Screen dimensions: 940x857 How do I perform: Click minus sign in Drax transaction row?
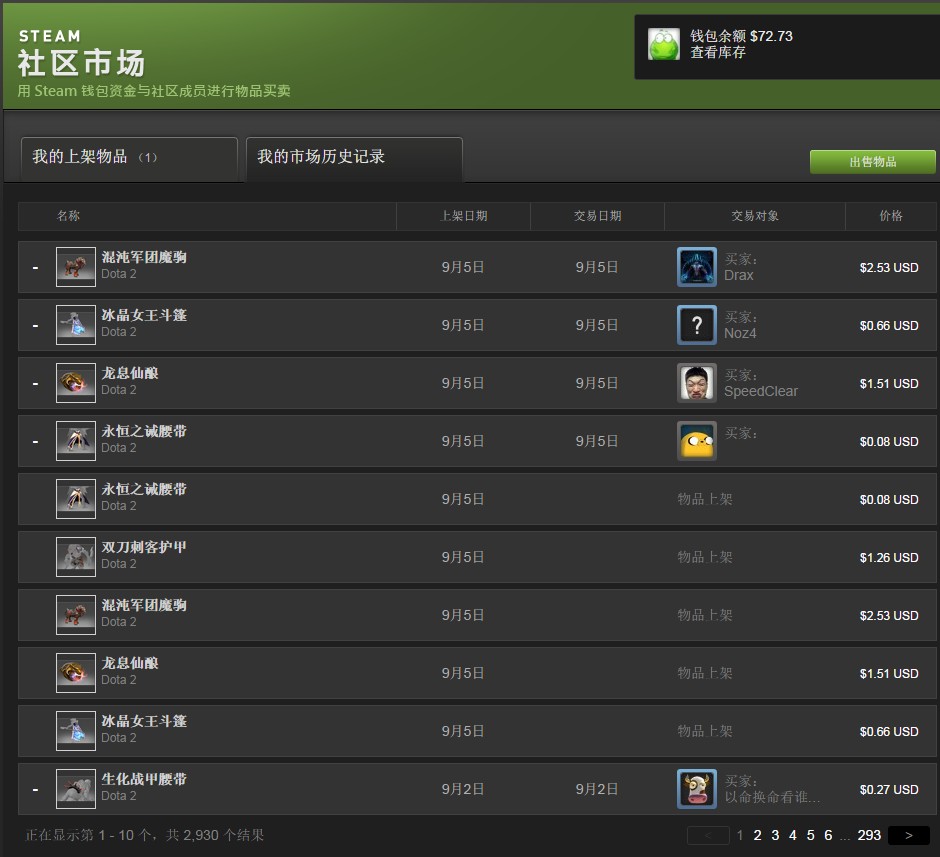35,267
